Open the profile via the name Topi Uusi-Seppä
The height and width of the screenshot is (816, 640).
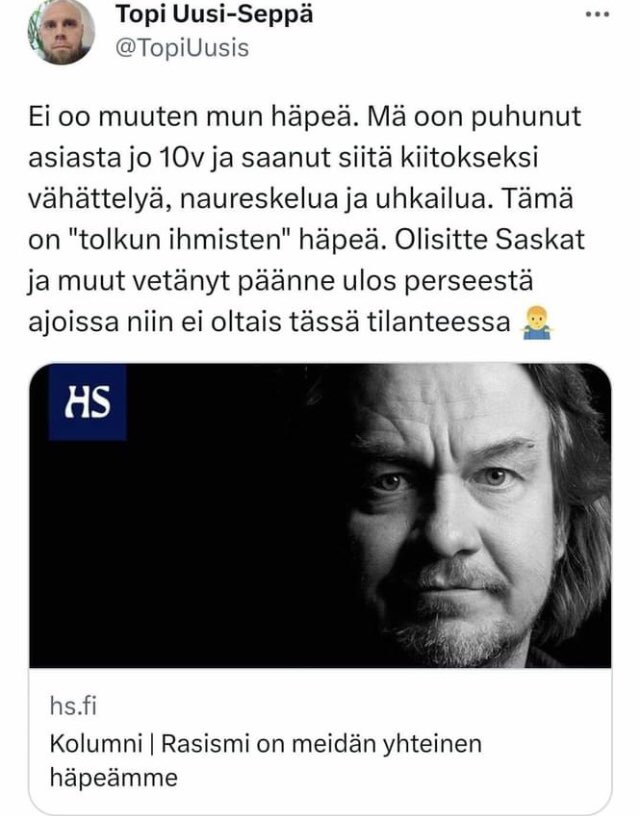click(x=214, y=14)
